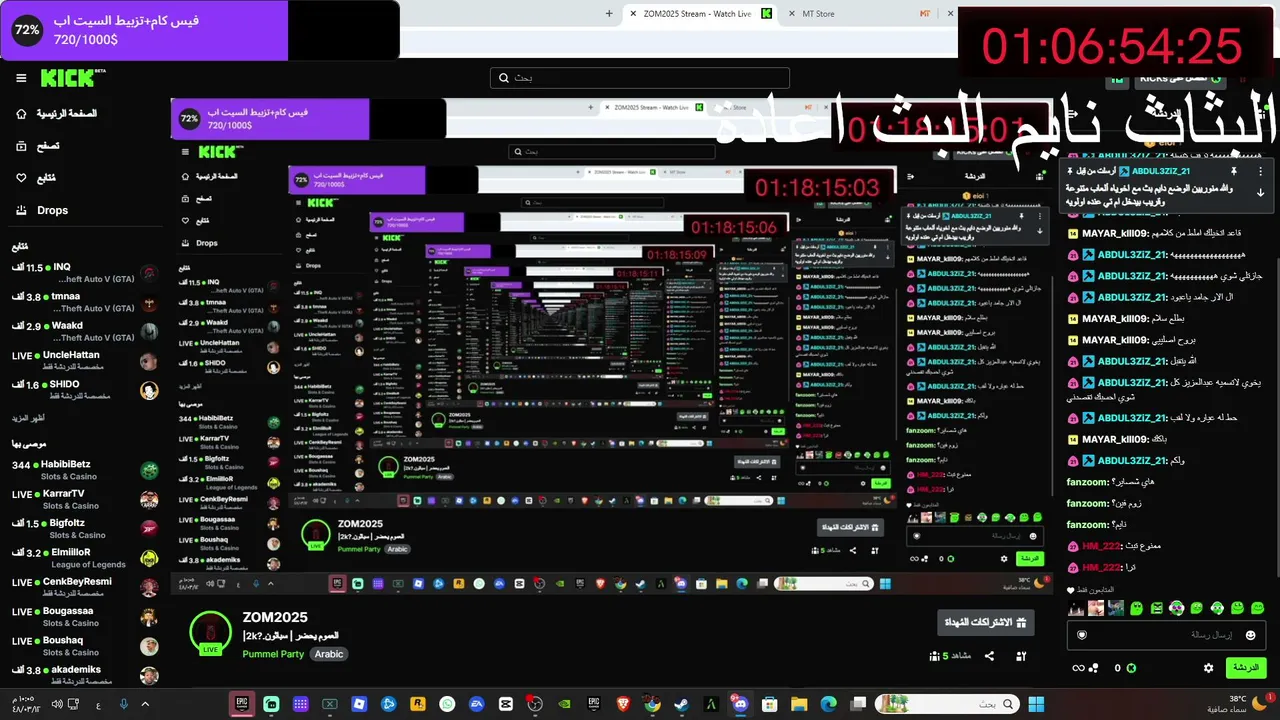This screenshot has height=720, width=1280.
Task: Click the channel points icon
Action: pyautogui.click(x=1094, y=668)
